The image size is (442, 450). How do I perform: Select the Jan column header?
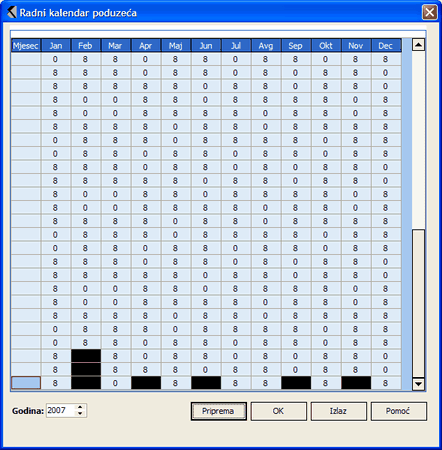[56, 45]
